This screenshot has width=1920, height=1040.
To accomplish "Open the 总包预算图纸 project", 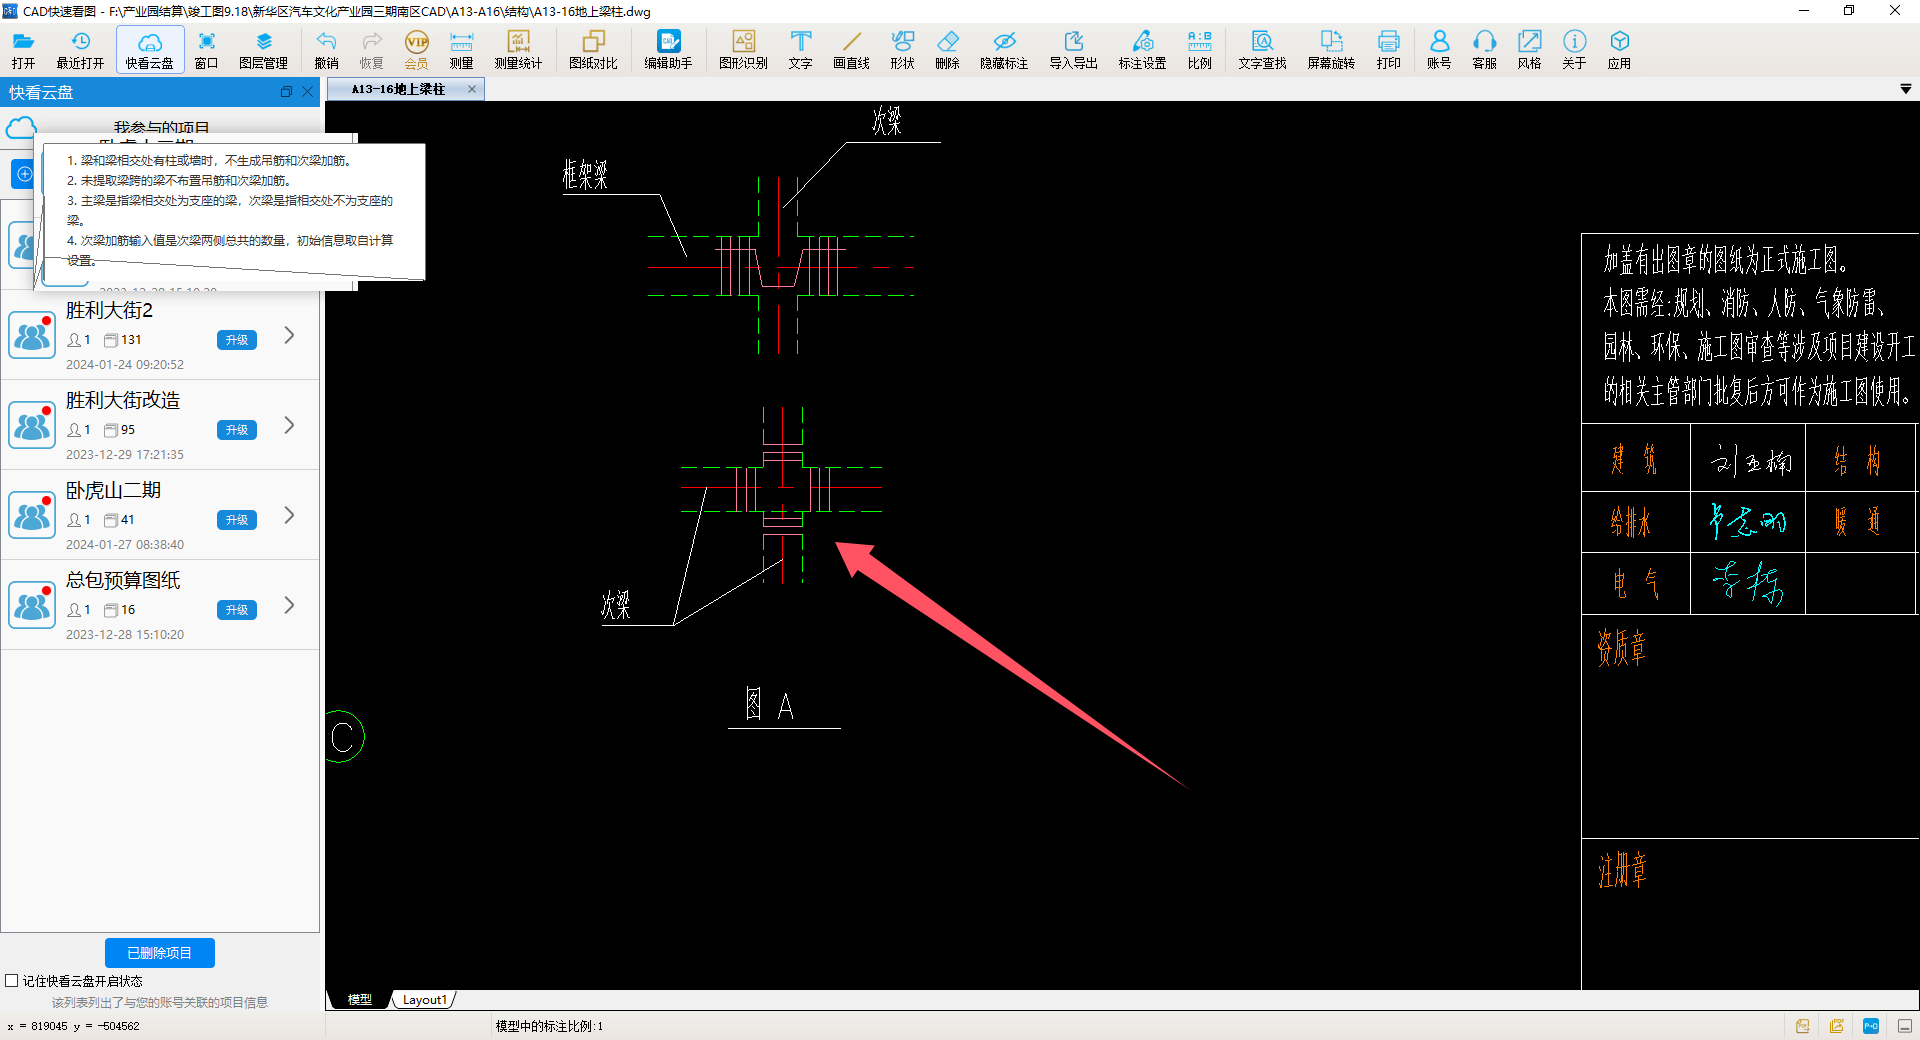I will coord(160,605).
